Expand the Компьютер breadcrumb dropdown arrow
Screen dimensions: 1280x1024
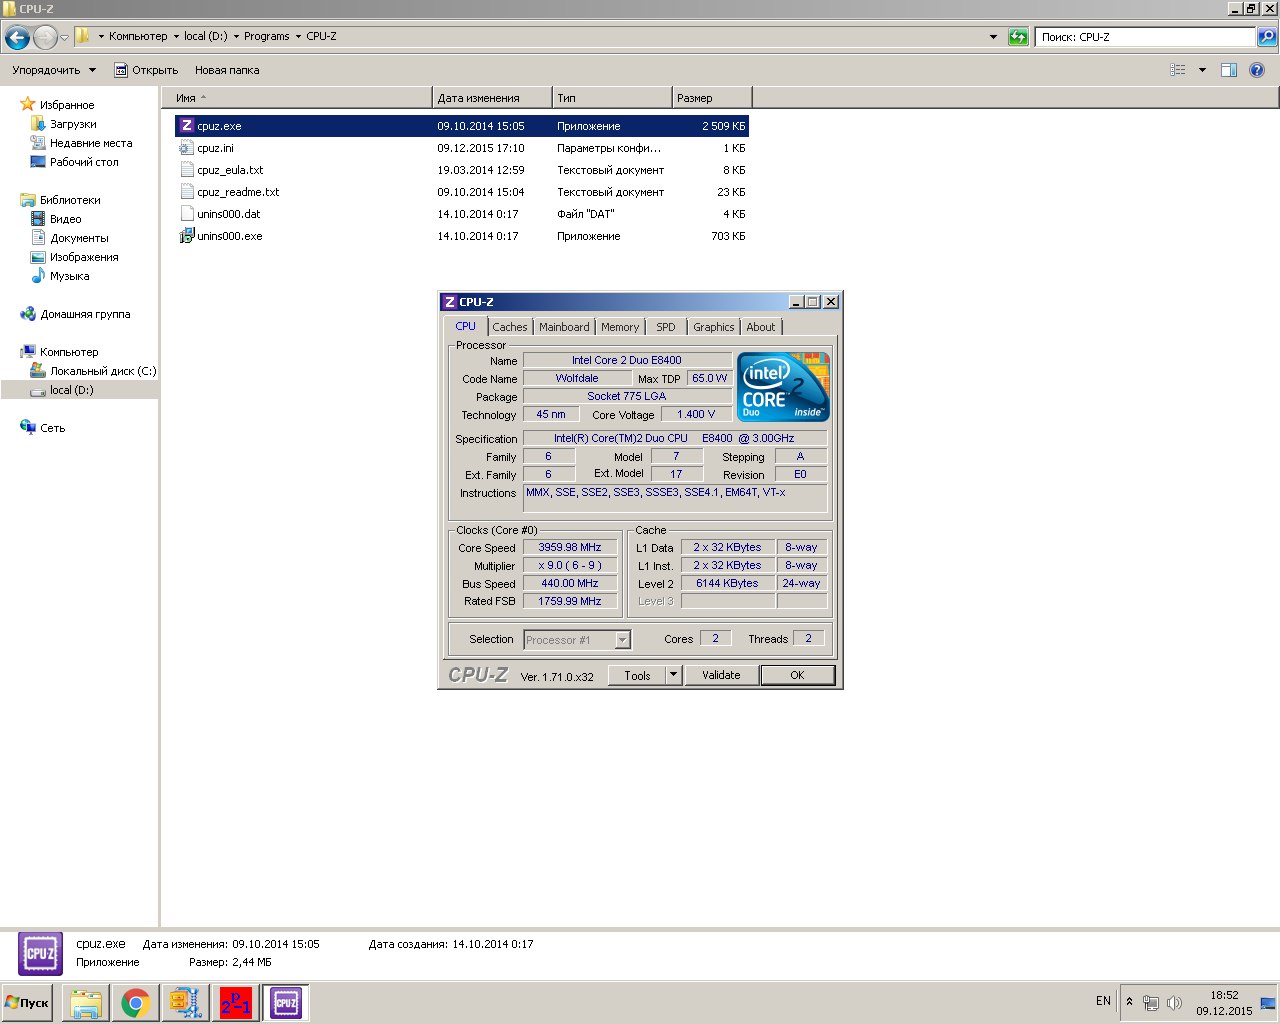click(176, 37)
